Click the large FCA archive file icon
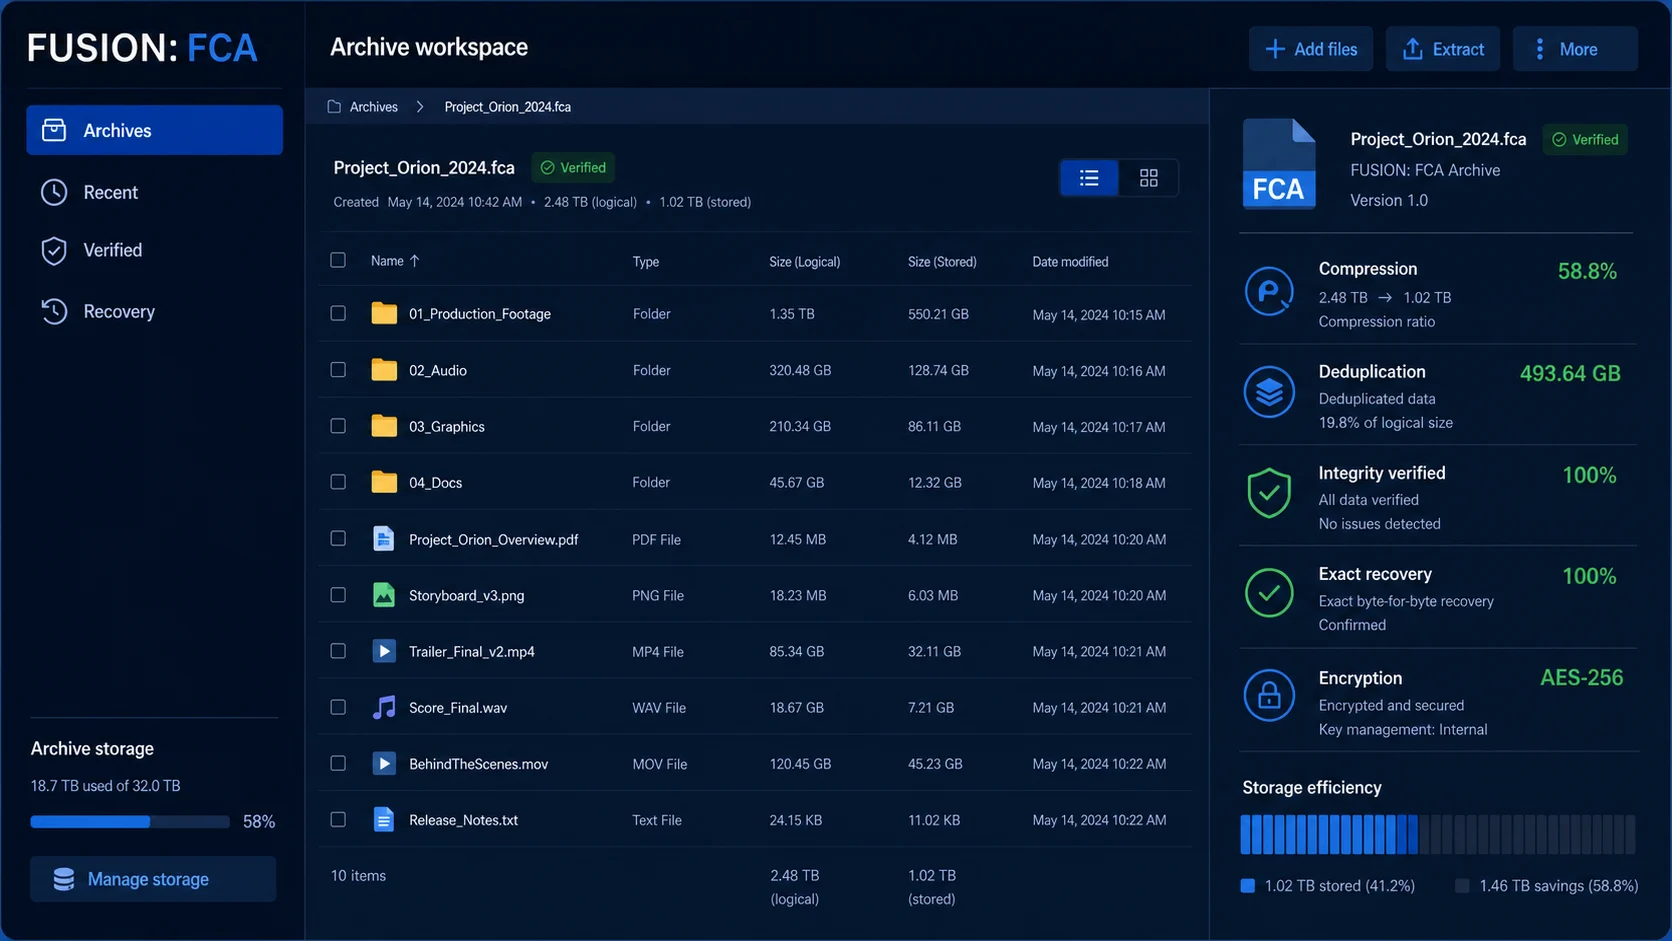 pos(1279,164)
